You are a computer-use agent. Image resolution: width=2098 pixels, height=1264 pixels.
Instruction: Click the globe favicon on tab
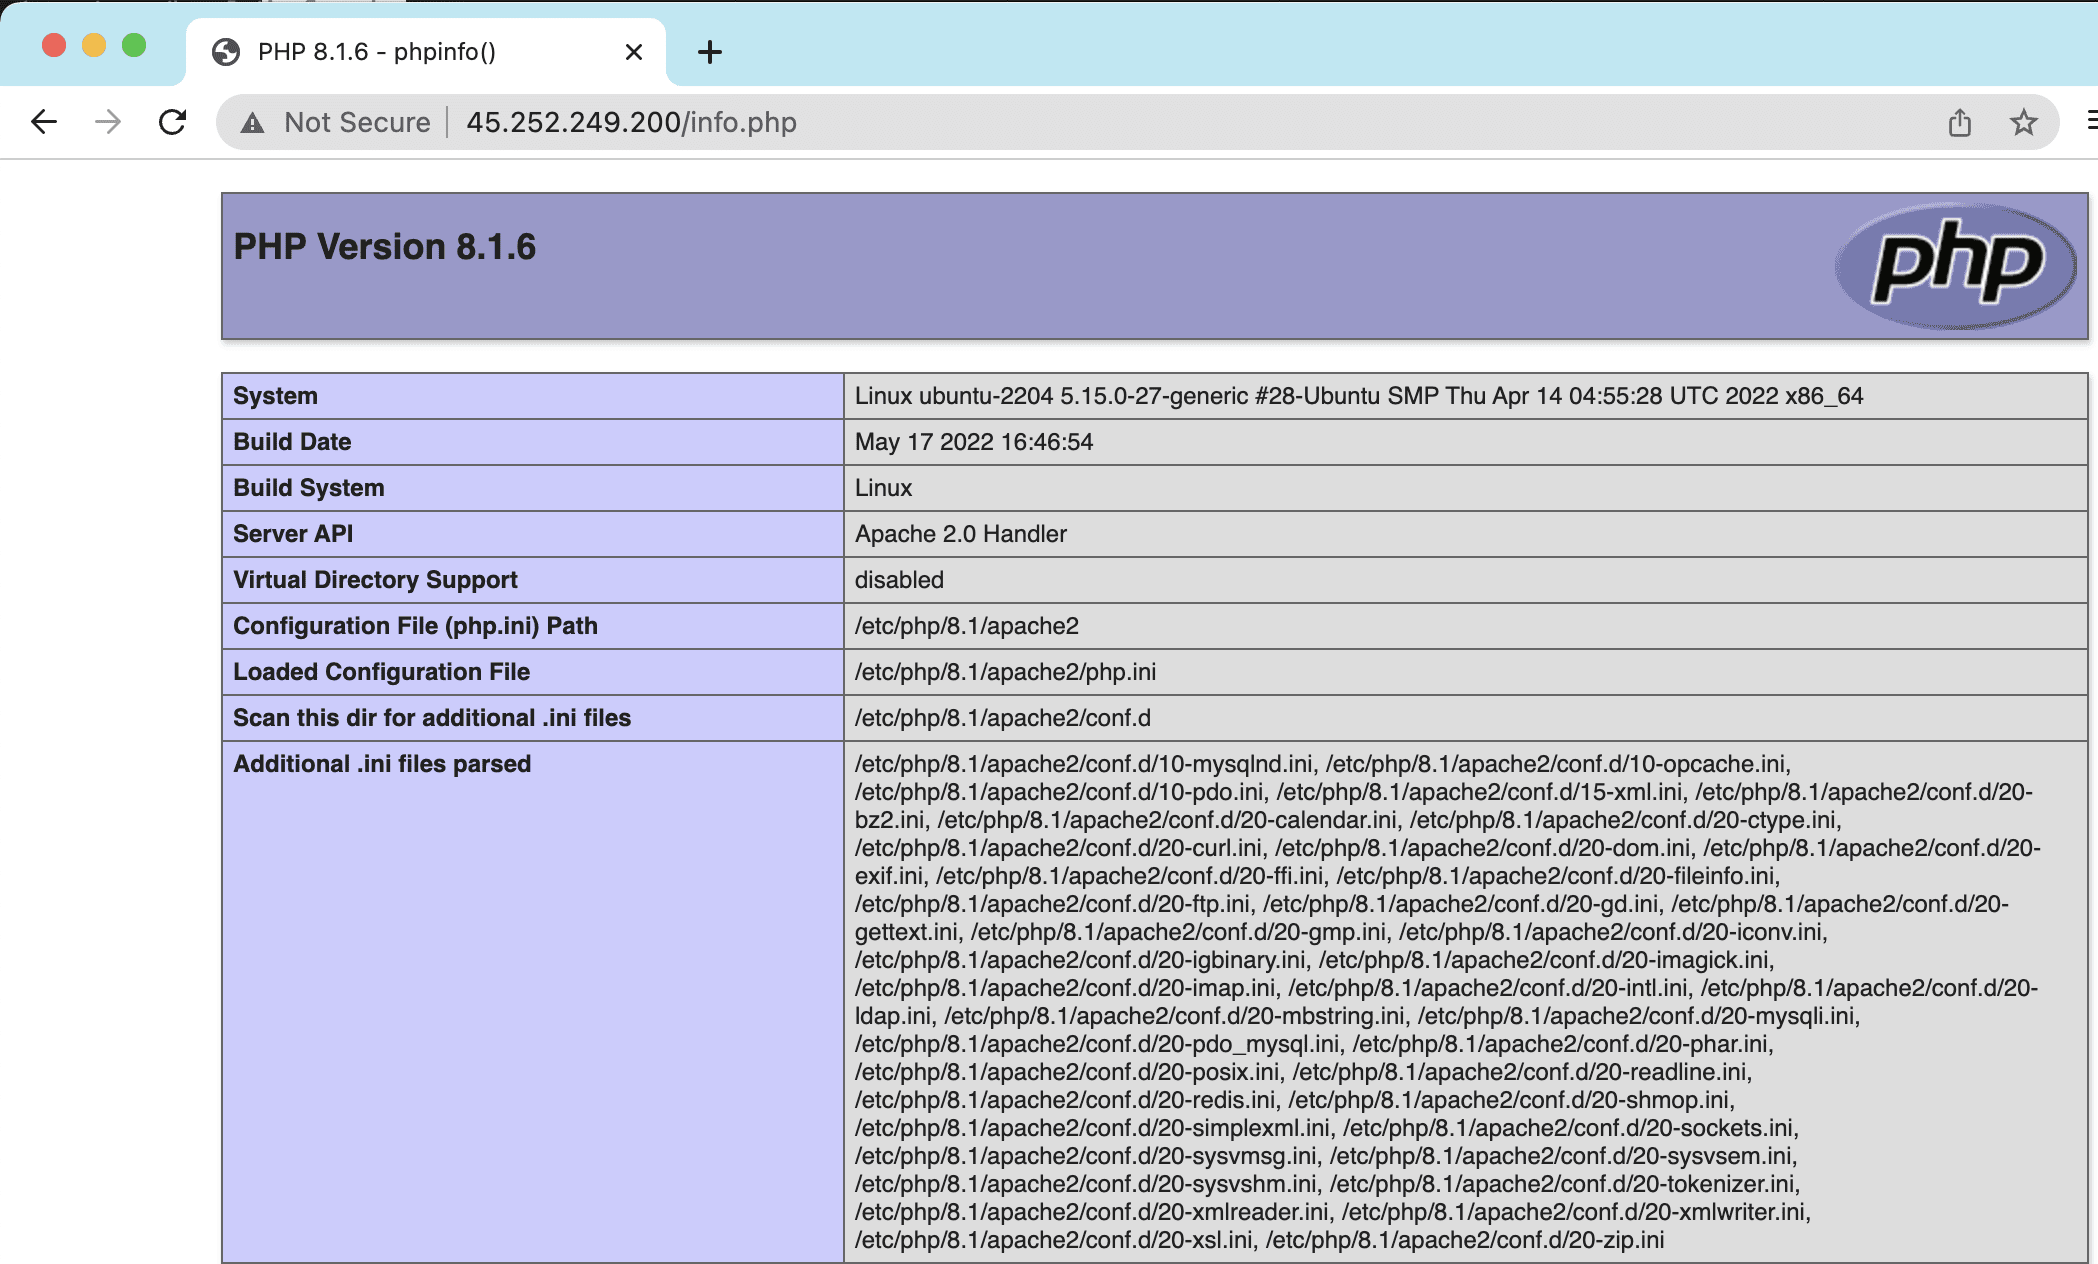(x=226, y=52)
